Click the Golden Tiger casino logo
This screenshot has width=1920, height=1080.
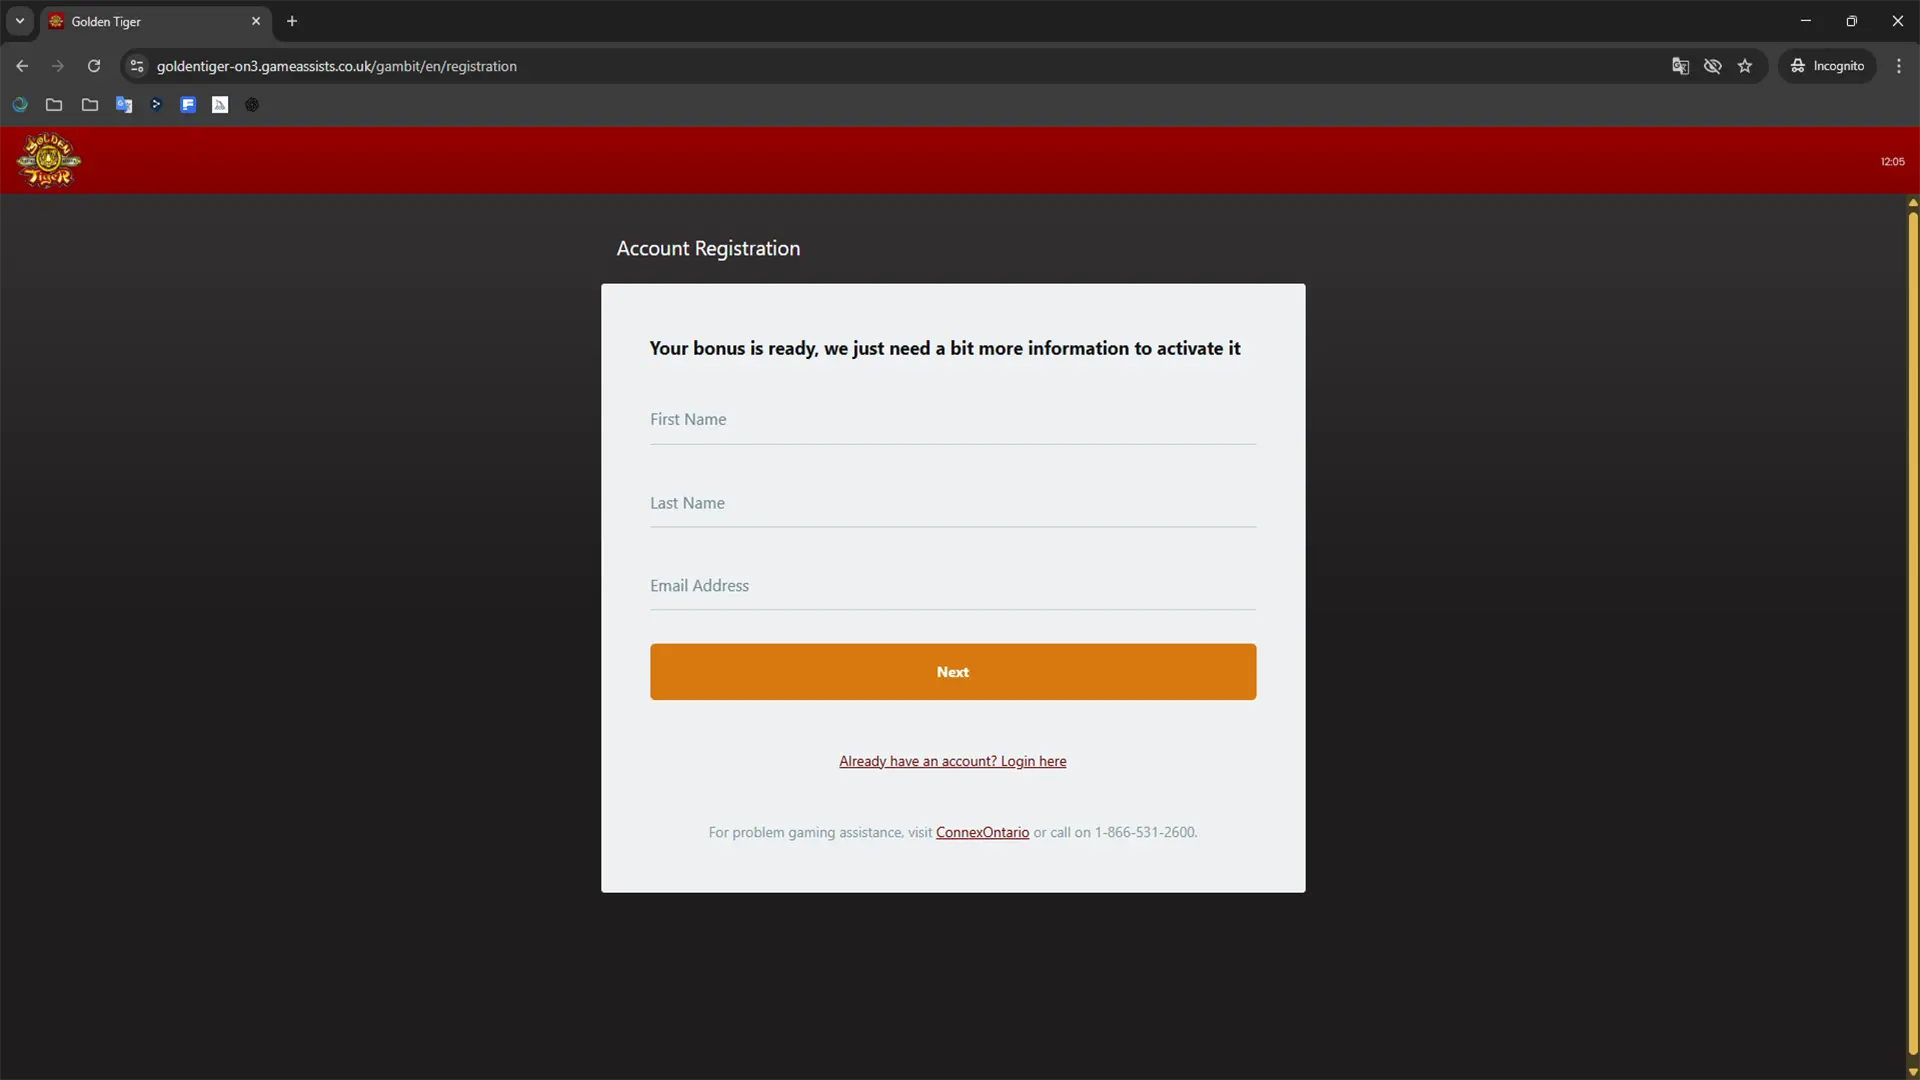[x=48, y=160]
